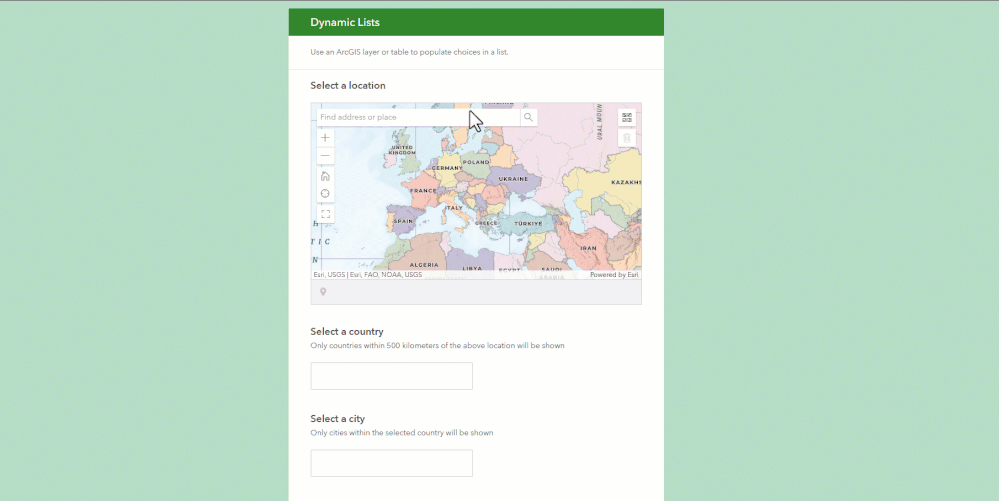Open the Select a country list
The height and width of the screenshot is (501, 999).
pos(392,376)
